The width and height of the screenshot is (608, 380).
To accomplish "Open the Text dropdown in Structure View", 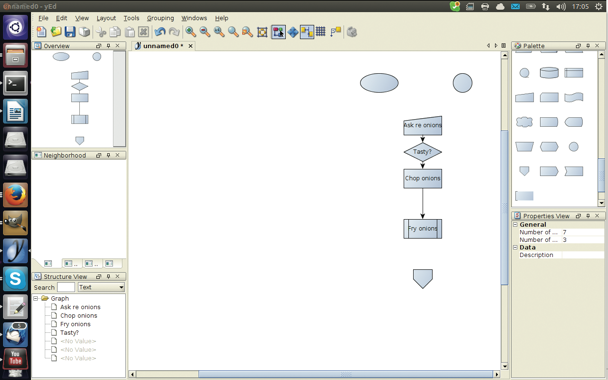I will point(101,287).
